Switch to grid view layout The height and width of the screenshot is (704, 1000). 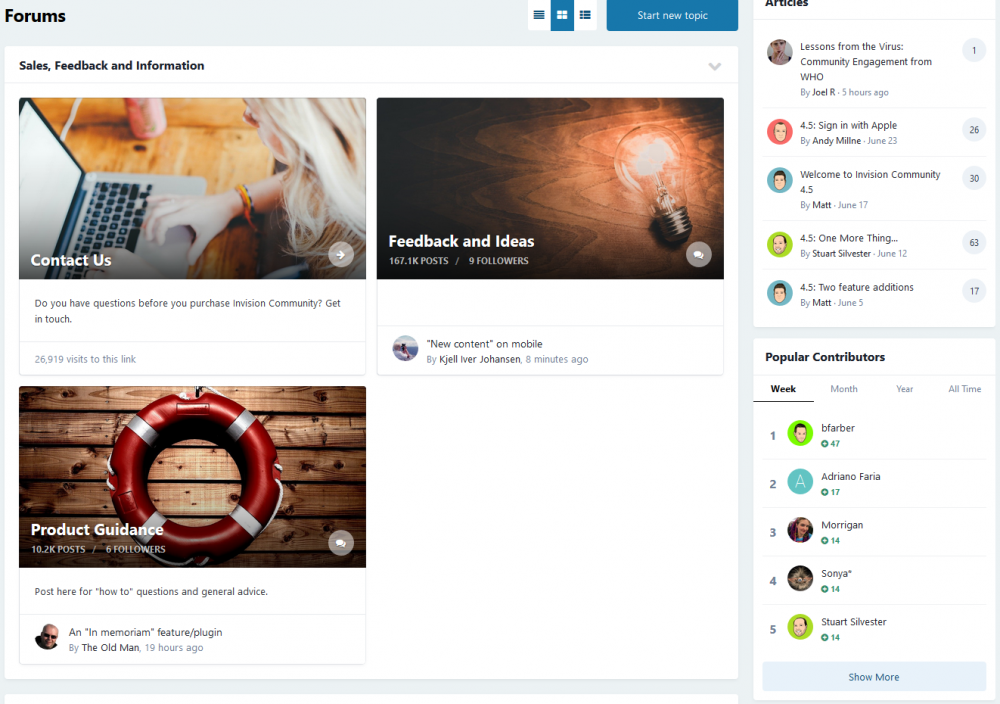click(x=561, y=15)
